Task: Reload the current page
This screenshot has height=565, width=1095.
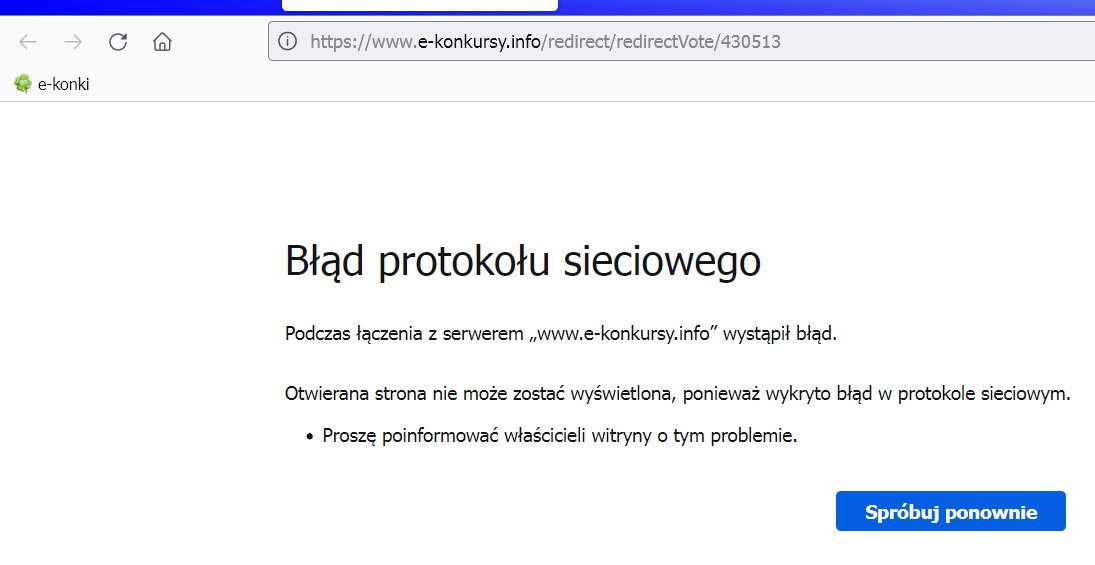Action: click(118, 42)
